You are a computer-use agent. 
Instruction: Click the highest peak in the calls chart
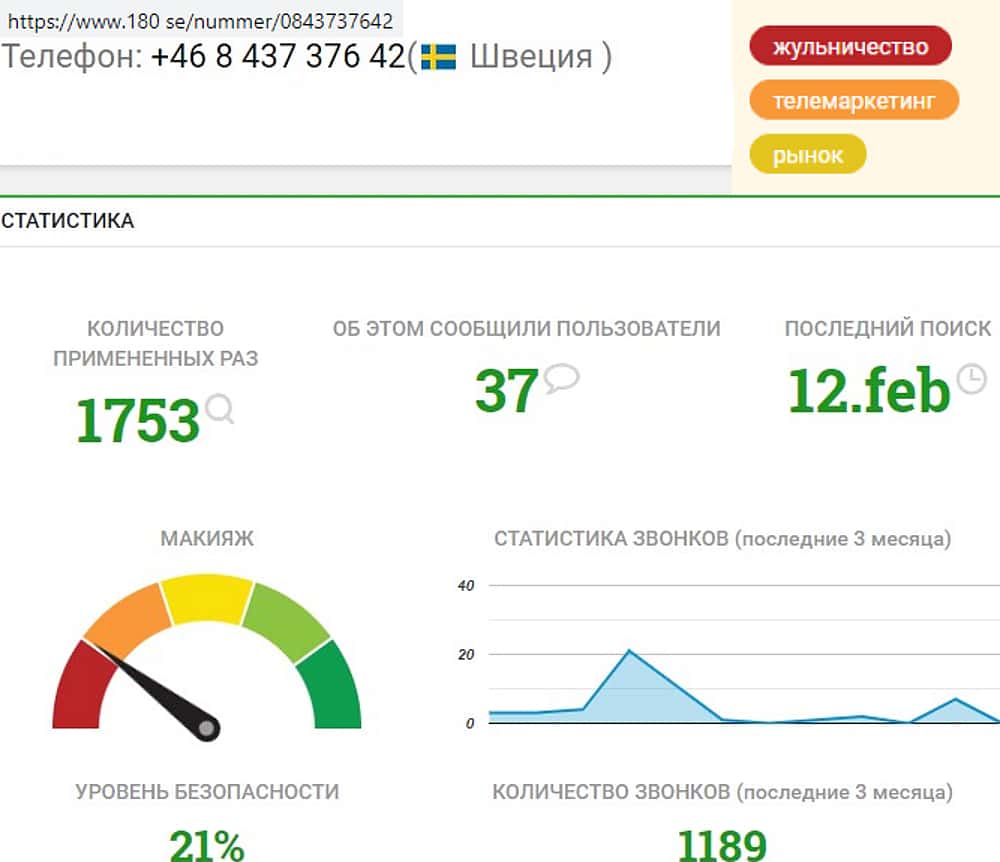pyautogui.click(x=629, y=651)
